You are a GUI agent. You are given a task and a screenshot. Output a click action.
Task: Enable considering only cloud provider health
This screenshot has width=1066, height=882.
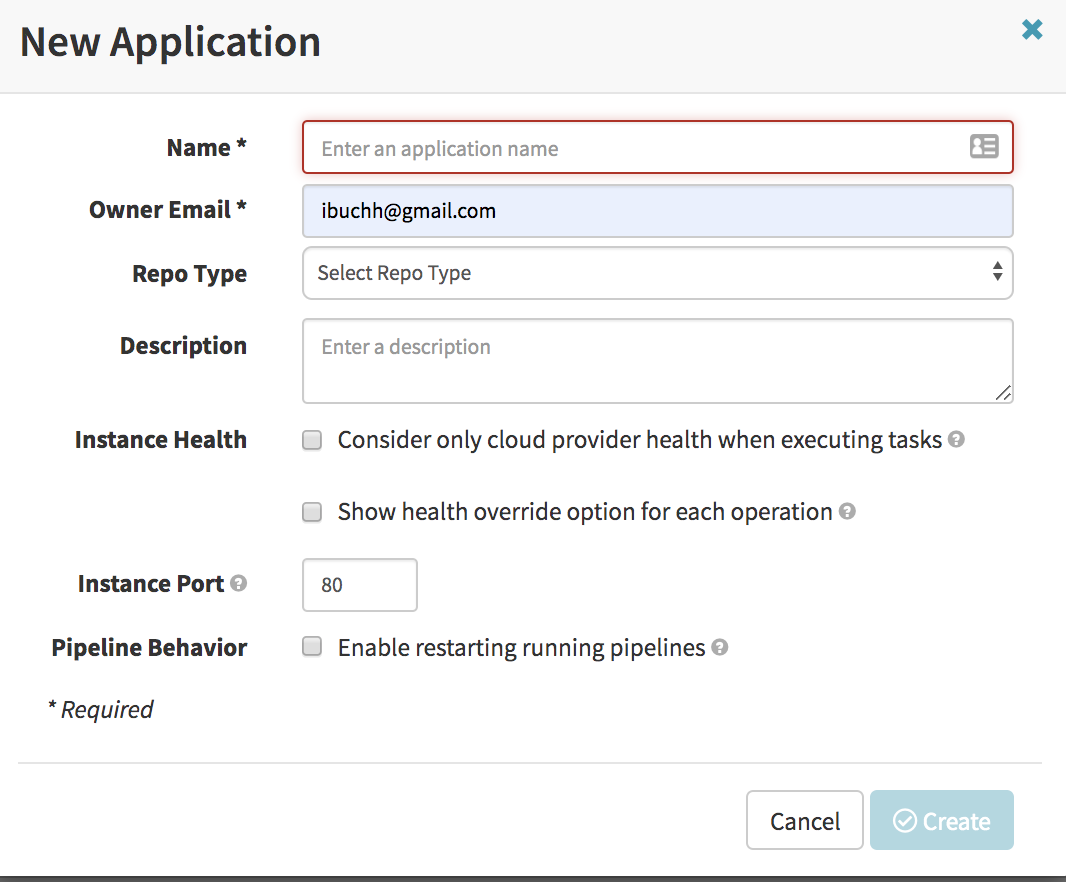[311, 439]
